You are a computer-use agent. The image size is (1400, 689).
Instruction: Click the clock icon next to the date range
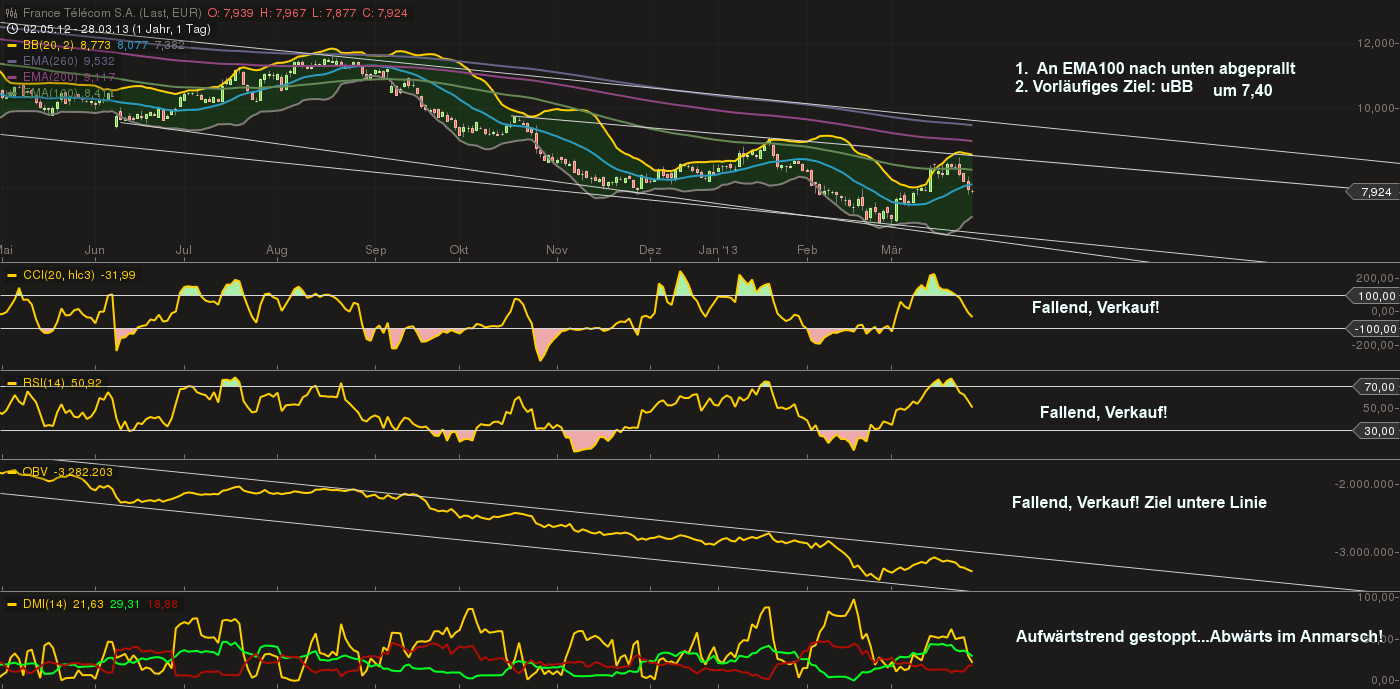click(10, 29)
